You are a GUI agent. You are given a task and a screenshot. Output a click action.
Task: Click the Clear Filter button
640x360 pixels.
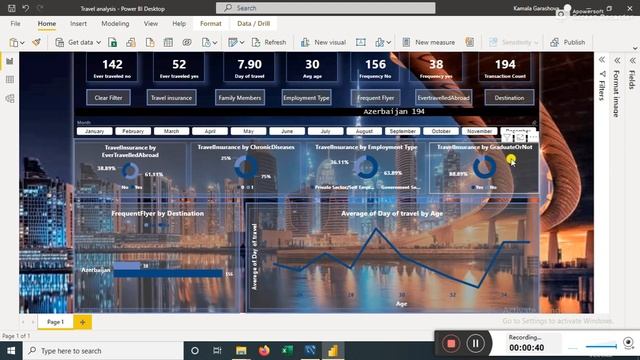(x=109, y=98)
